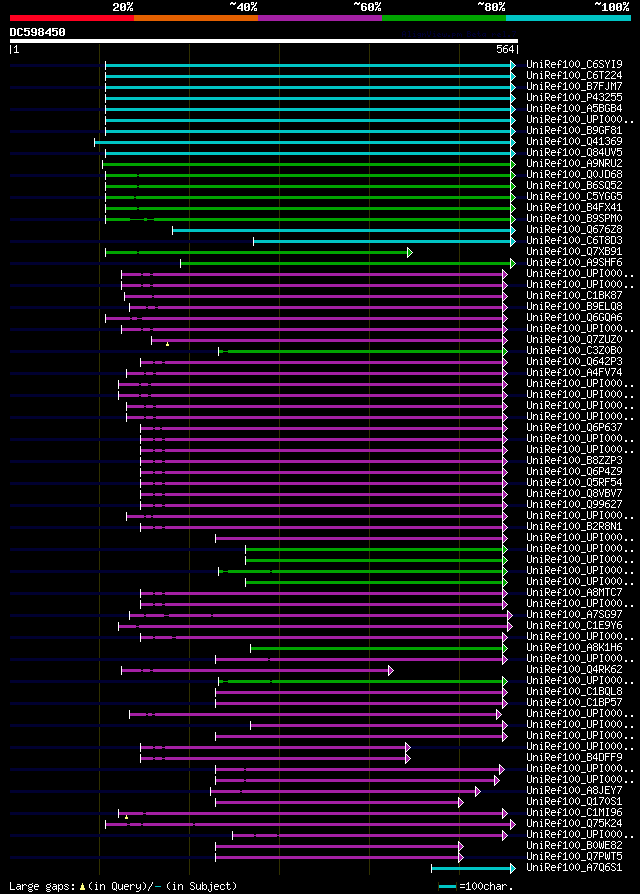Click the UniRef100_C1MI96 label

pyautogui.click(x=574, y=812)
